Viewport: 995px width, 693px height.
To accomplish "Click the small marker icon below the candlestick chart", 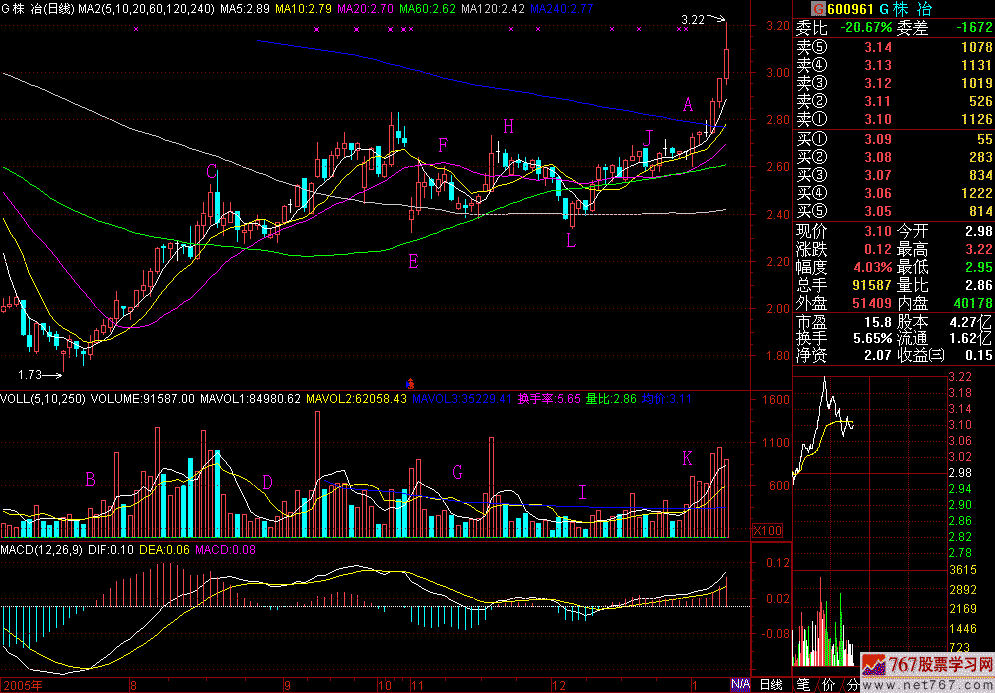I will [410, 382].
